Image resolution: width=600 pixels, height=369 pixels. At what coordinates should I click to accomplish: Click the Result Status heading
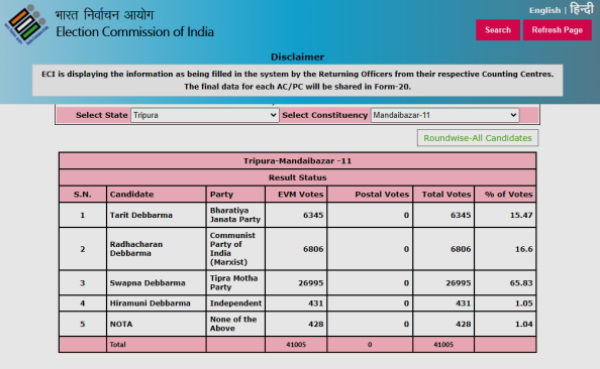pos(297,178)
